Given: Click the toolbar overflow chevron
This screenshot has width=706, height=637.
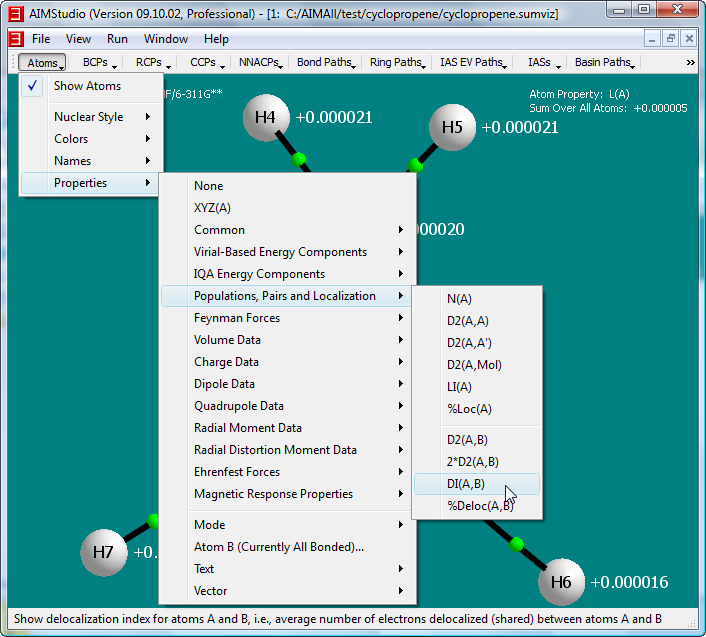Looking at the screenshot, I should click(x=690, y=62).
